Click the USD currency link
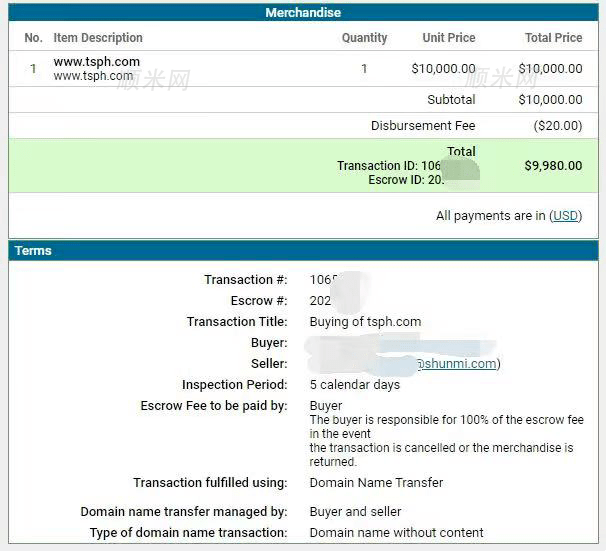606x551 pixels. point(566,216)
